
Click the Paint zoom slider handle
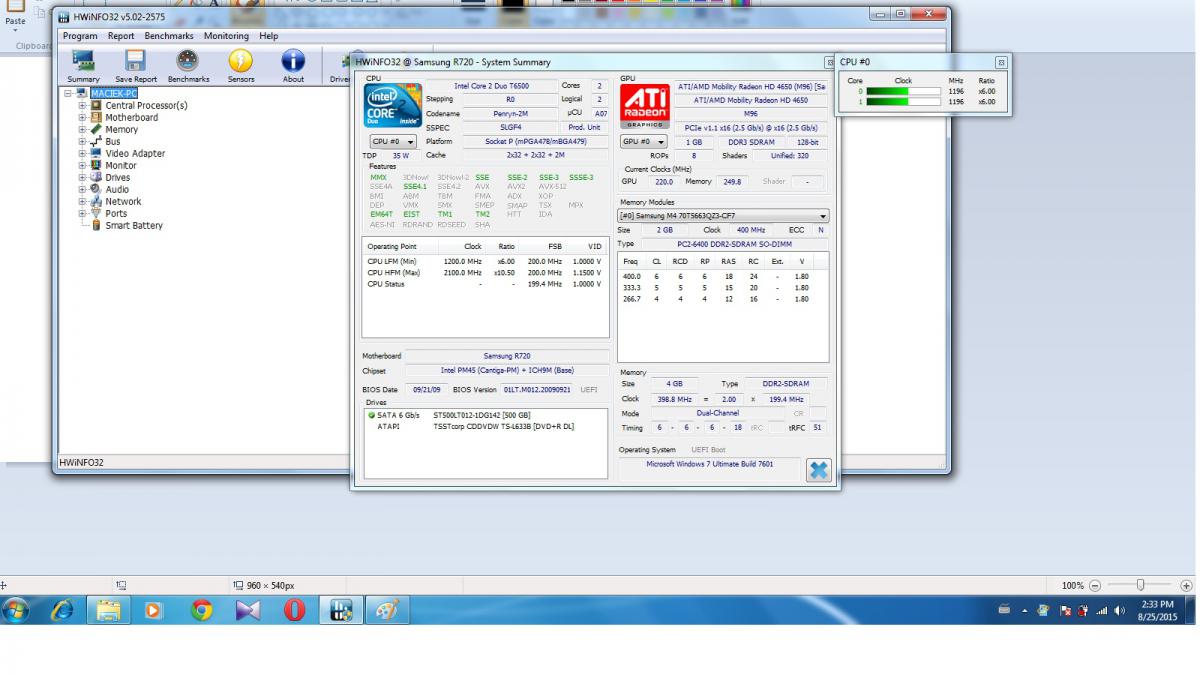click(1140, 586)
